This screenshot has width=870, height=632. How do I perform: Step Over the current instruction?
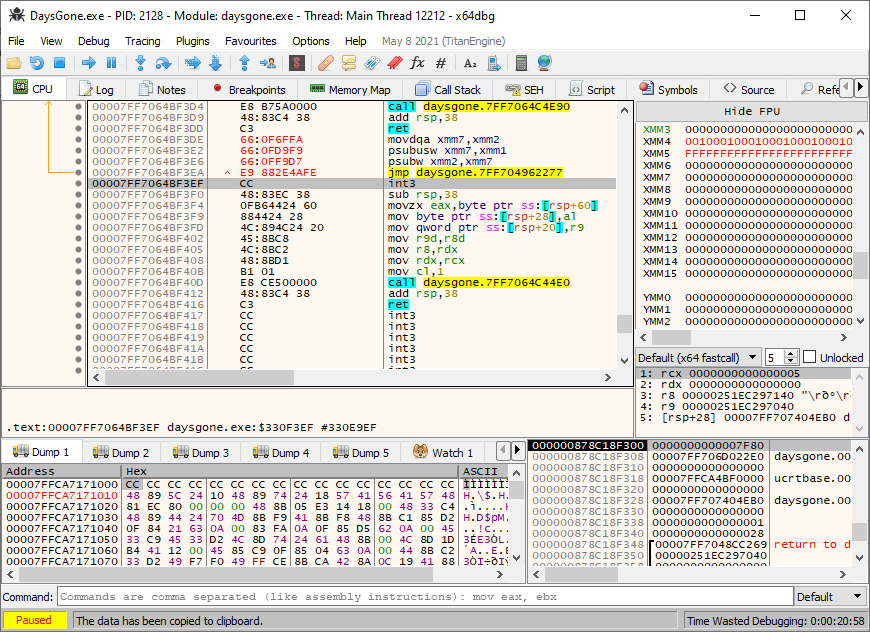[163, 62]
